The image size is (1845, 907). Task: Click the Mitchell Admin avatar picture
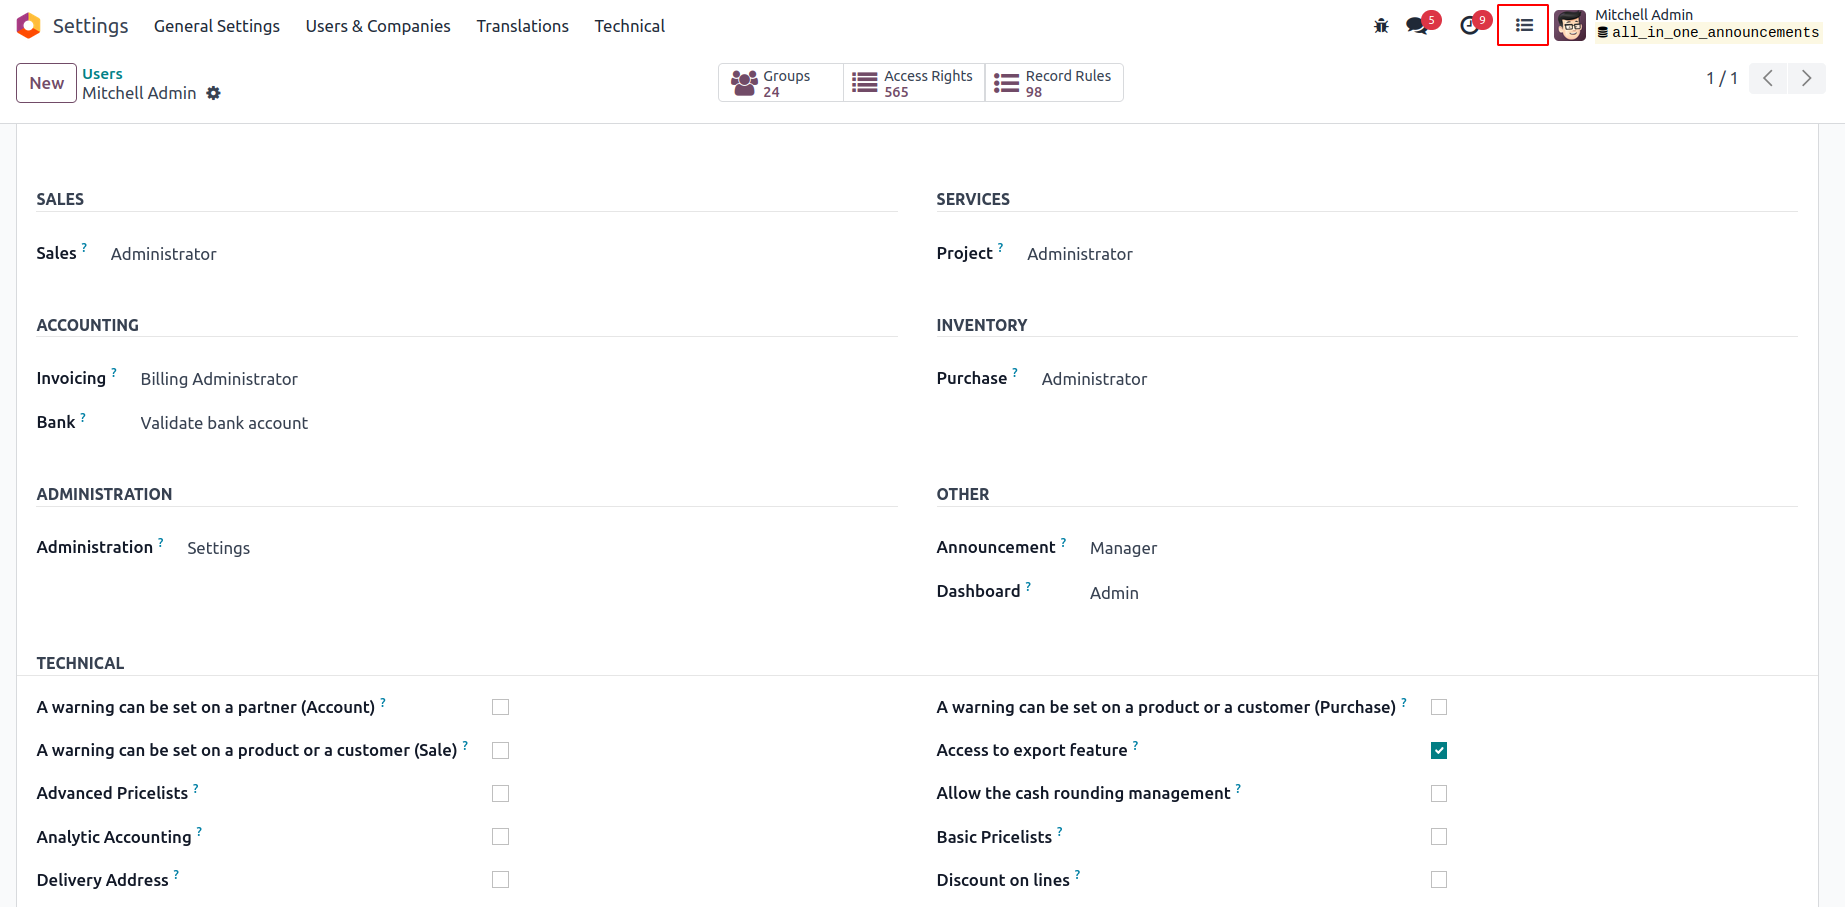pyautogui.click(x=1570, y=26)
